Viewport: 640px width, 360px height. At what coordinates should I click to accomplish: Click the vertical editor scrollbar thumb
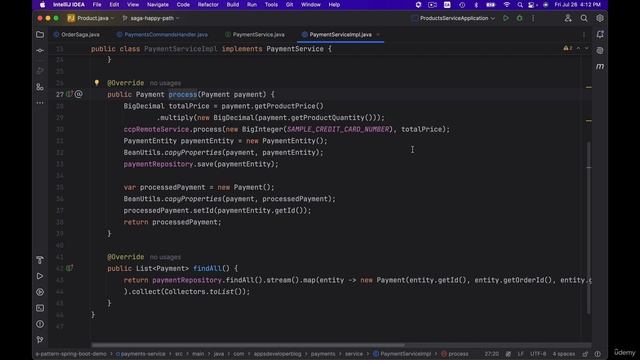click(x=589, y=227)
